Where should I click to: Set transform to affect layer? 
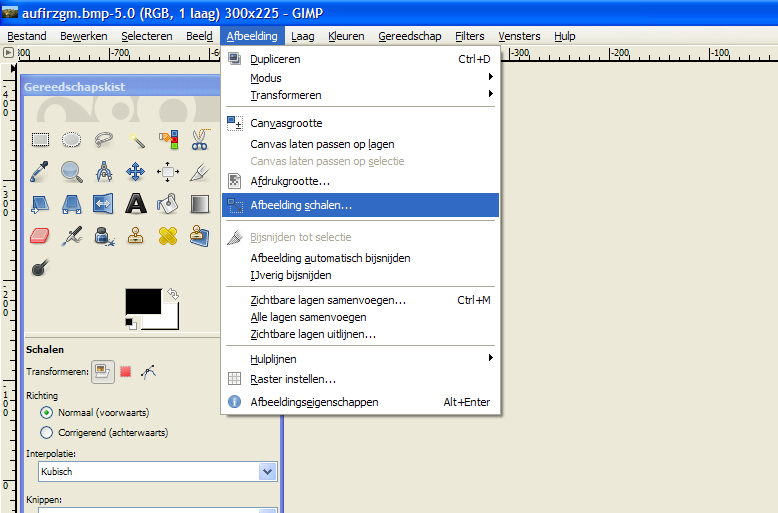click(x=103, y=372)
